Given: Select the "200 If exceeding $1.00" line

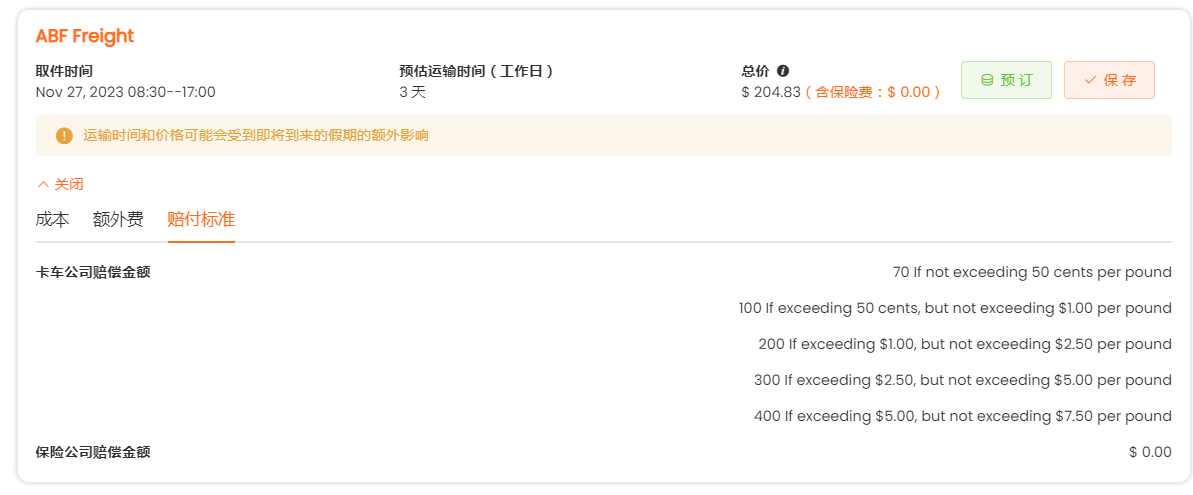Looking at the screenshot, I should (x=964, y=344).
